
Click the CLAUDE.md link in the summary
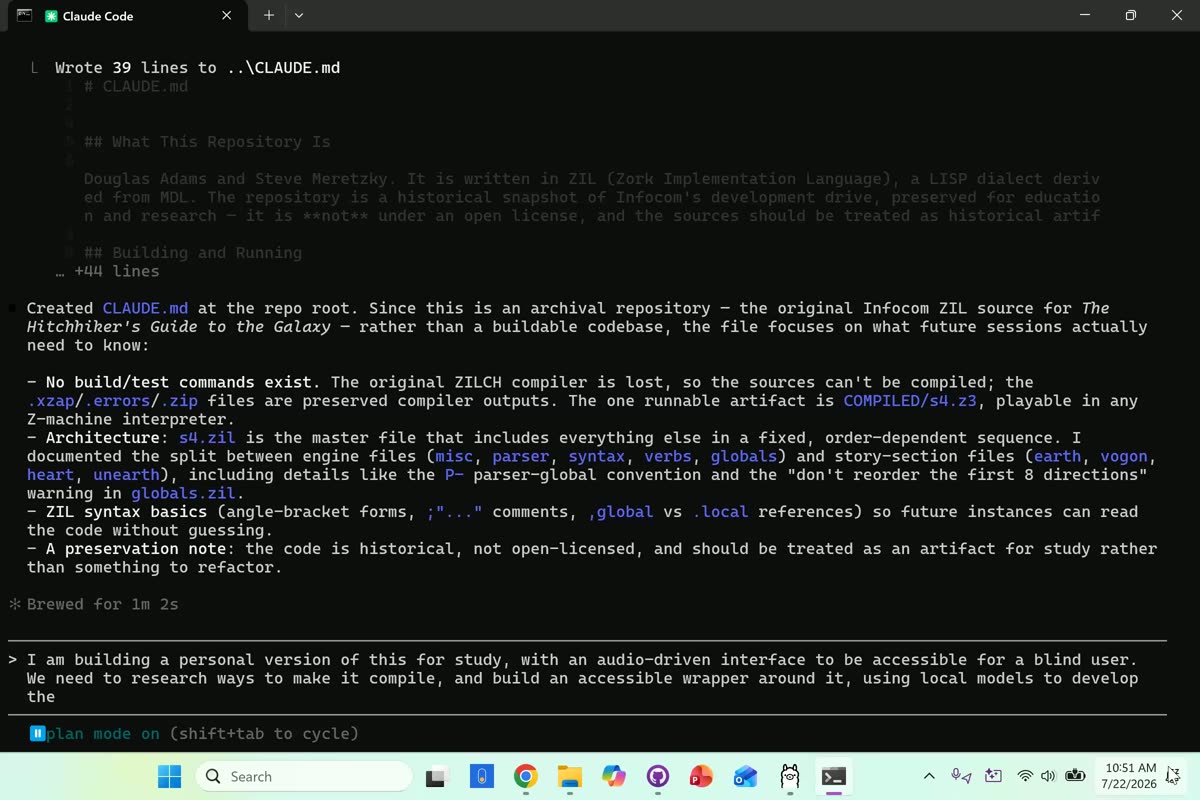click(x=145, y=308)
